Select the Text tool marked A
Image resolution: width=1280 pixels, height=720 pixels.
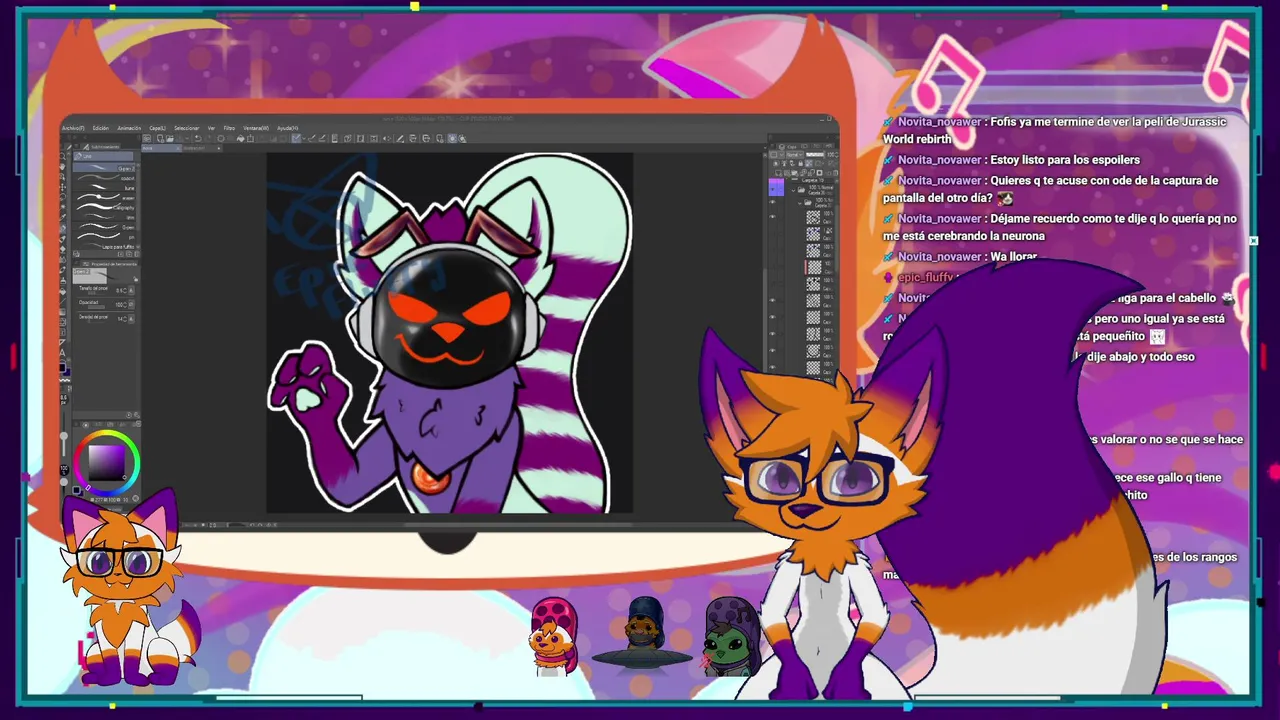(63, 353)
